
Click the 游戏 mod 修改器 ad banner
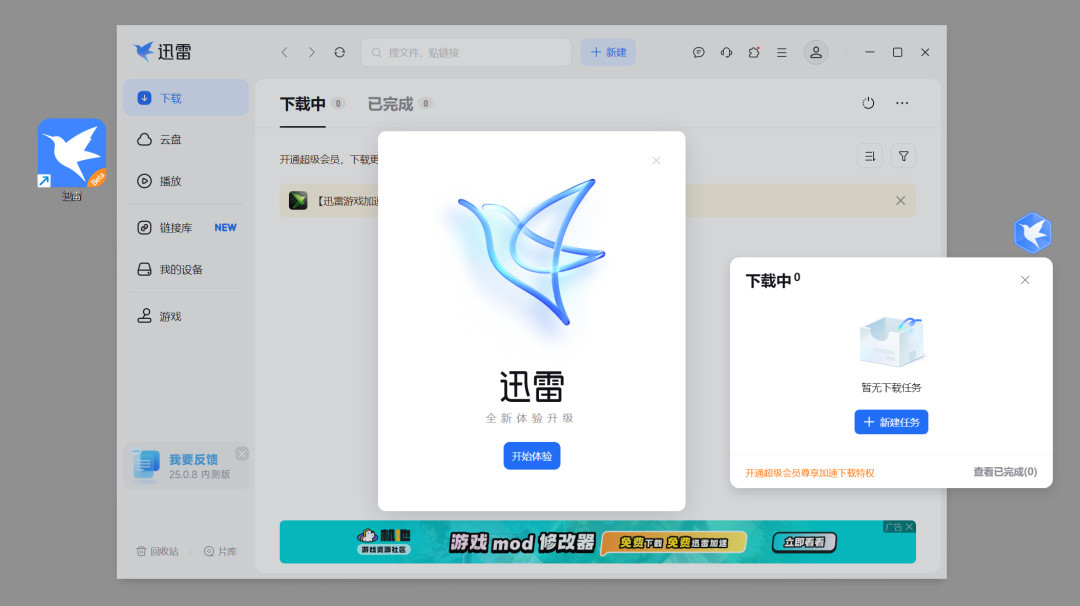598,542
